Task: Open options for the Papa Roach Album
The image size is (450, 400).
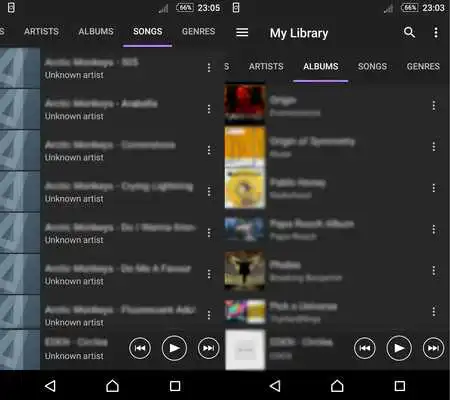Action: 434,230
